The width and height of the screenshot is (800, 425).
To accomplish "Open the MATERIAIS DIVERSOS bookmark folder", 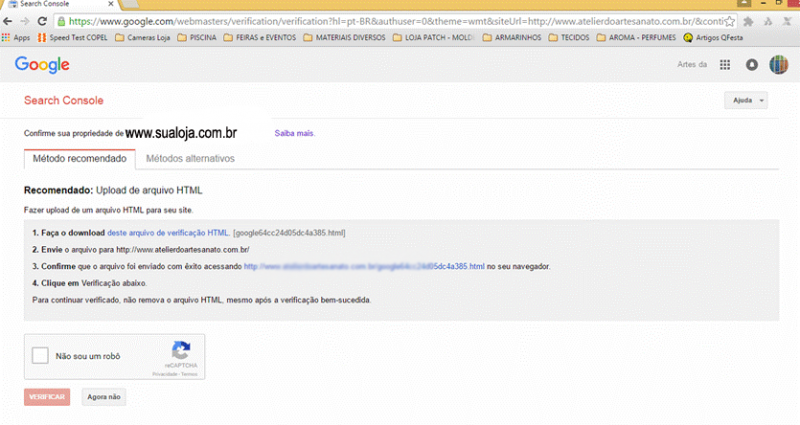I will (x=344, y=38).
